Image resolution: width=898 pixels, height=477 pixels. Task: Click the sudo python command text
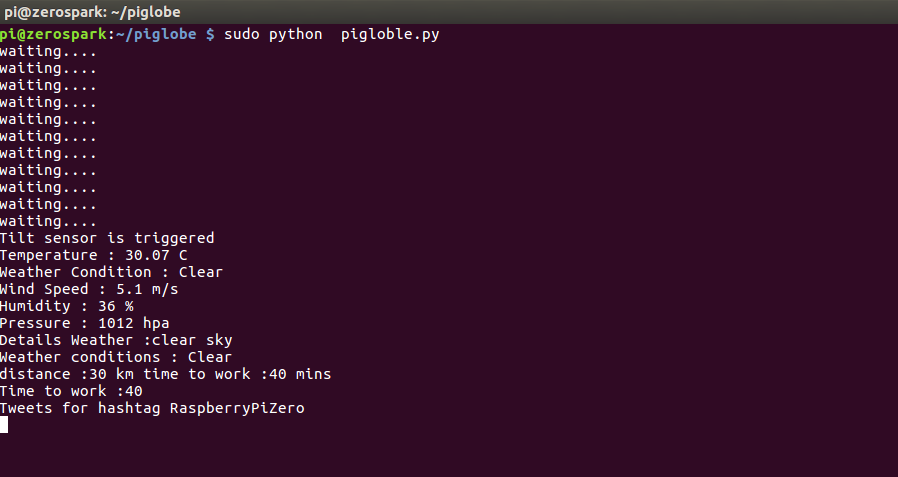point(273,34)
